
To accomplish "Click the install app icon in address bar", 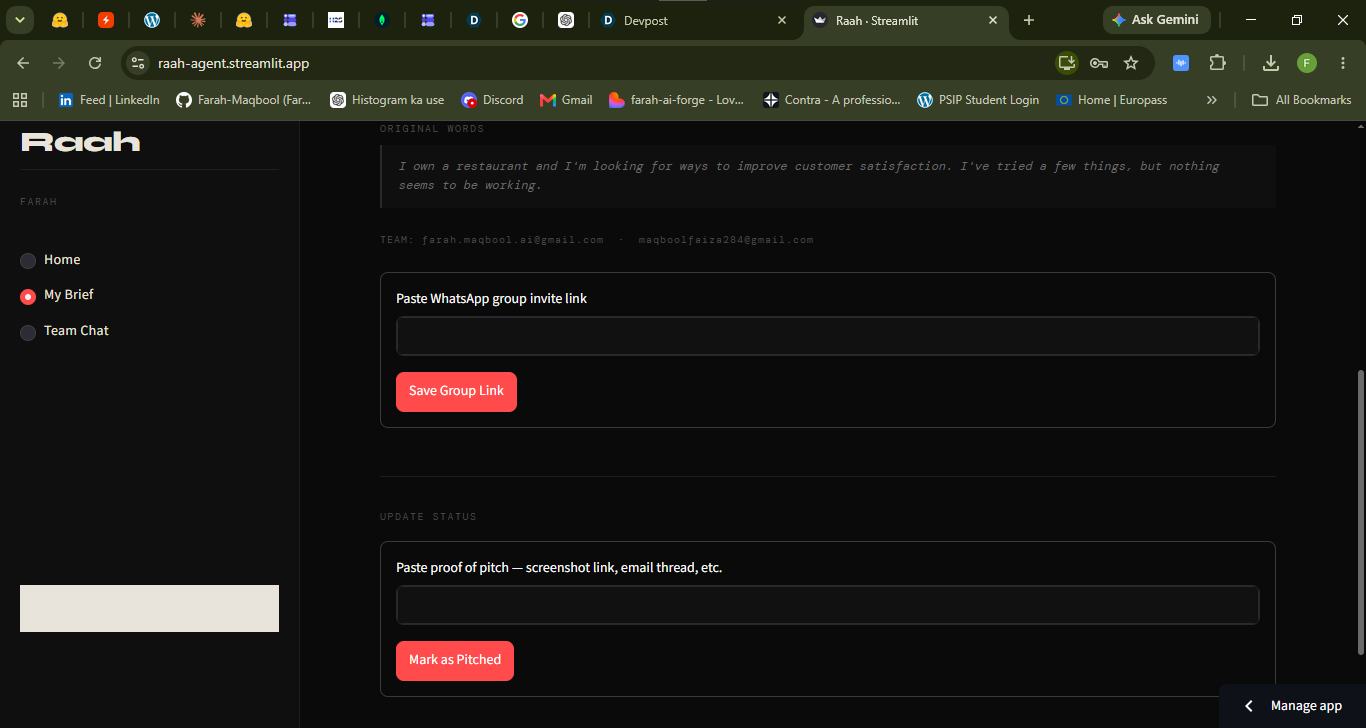I will pos(1067,63).
